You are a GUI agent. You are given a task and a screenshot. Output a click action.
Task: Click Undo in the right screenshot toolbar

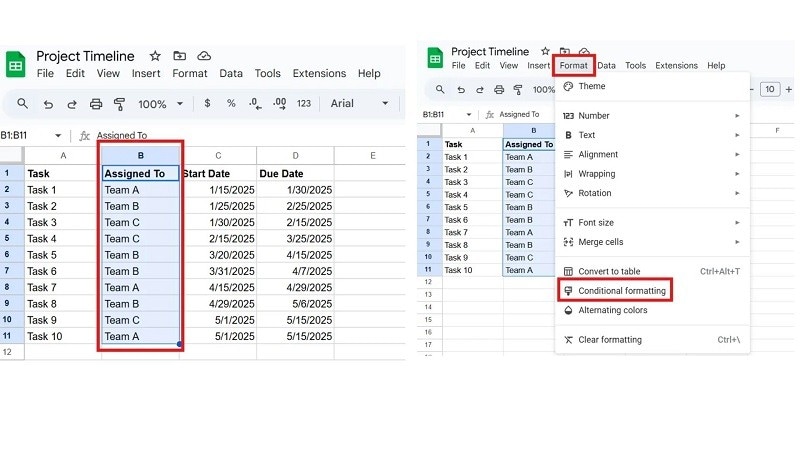click(461, 90)
